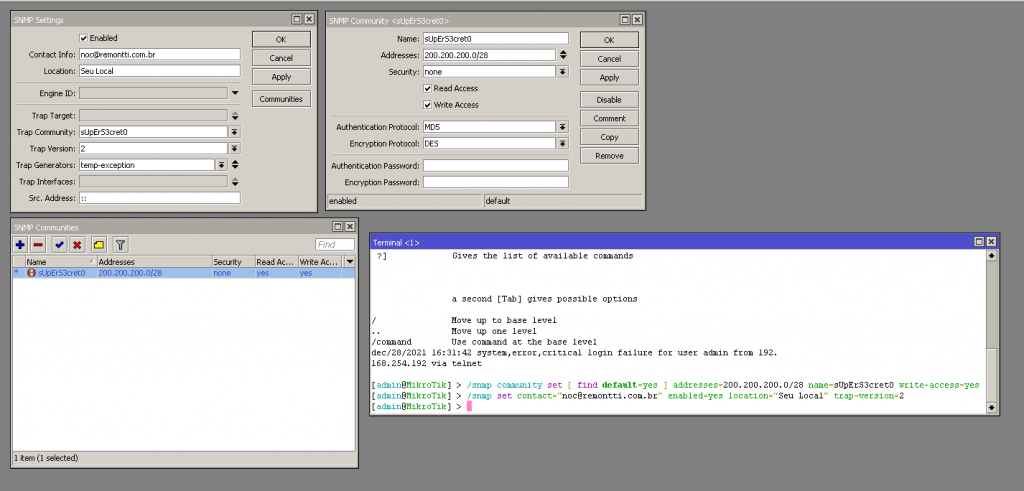The height and width of the screenshot is (491, 1024).
Task: Click the terminal vertical scrollbar down arrow
Action: click(991, 409)
